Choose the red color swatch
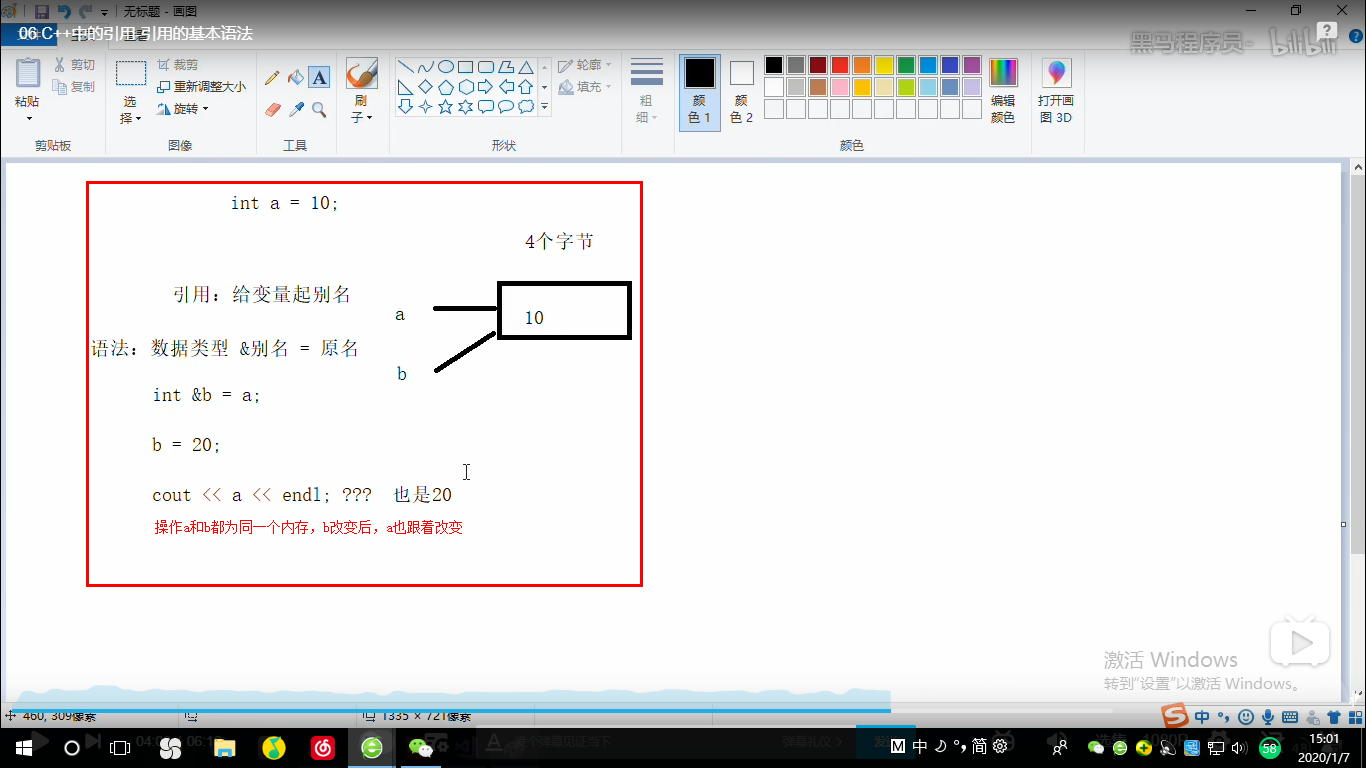 (840, 65)
